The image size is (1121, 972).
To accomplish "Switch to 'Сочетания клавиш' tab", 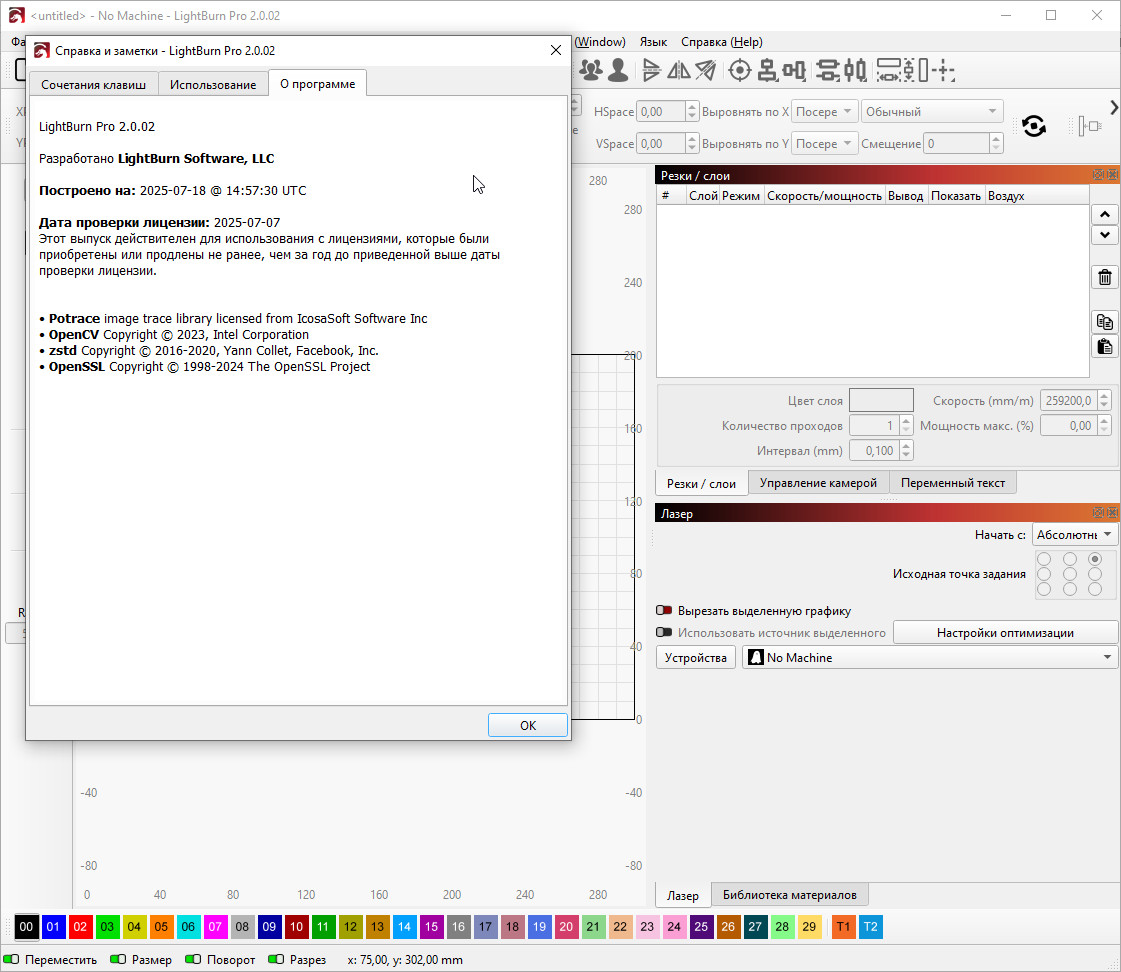I will point(93,84).
